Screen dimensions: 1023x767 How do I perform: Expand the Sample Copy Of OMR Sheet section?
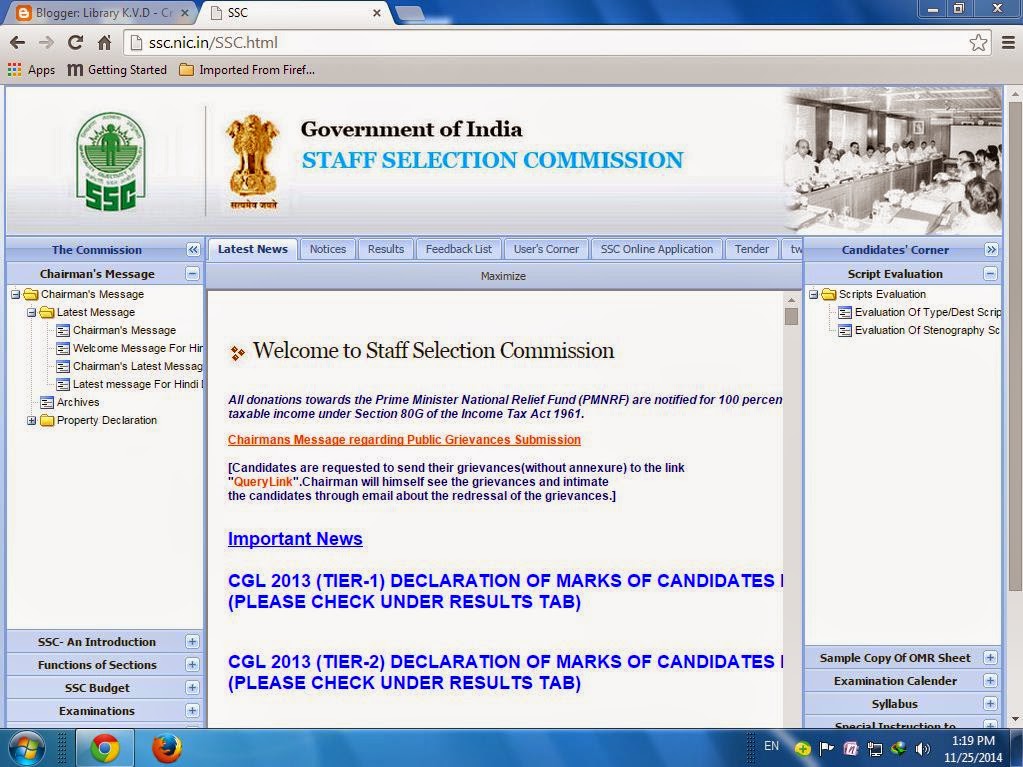click(990, 657)
